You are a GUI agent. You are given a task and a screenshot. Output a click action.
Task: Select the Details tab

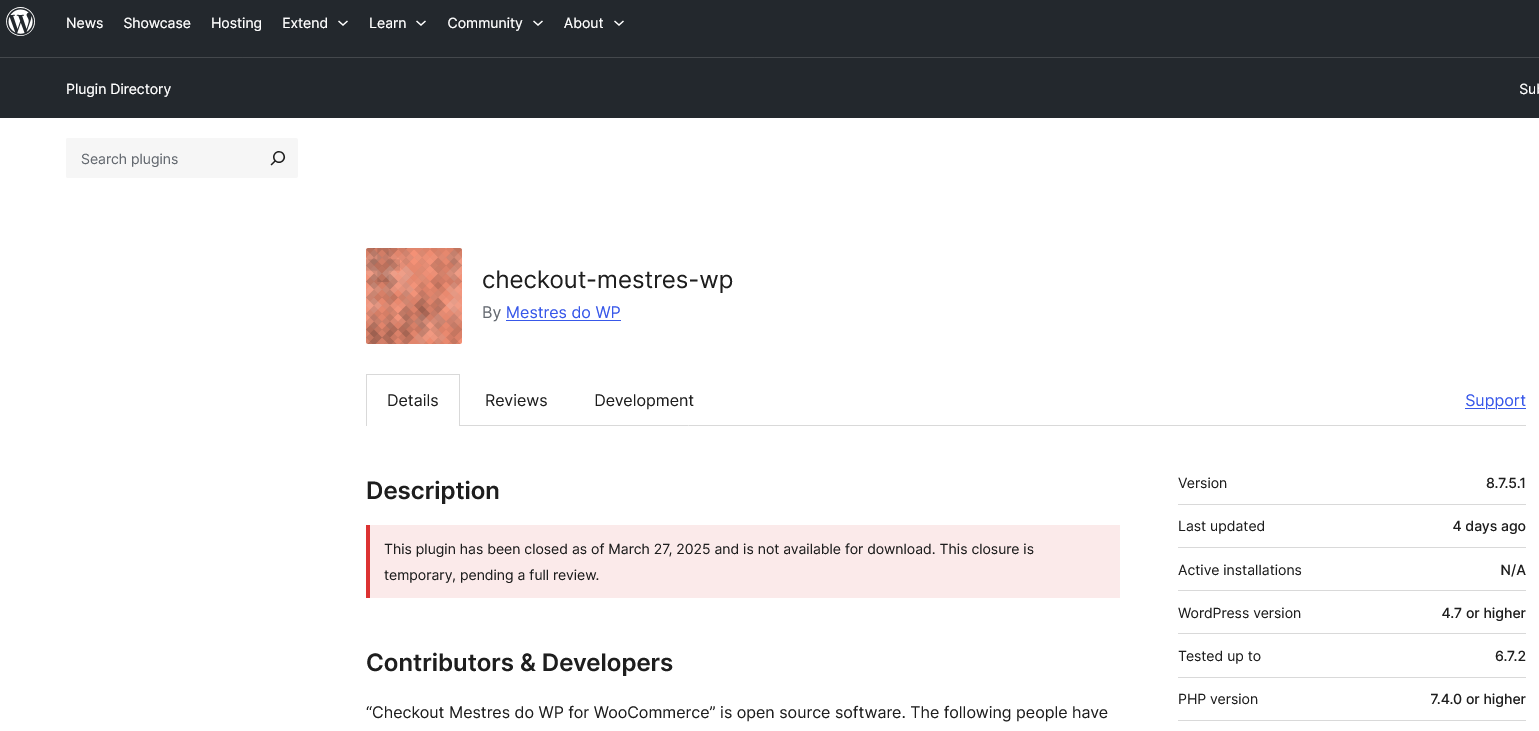pyautogui.click(x=413, y=400)
